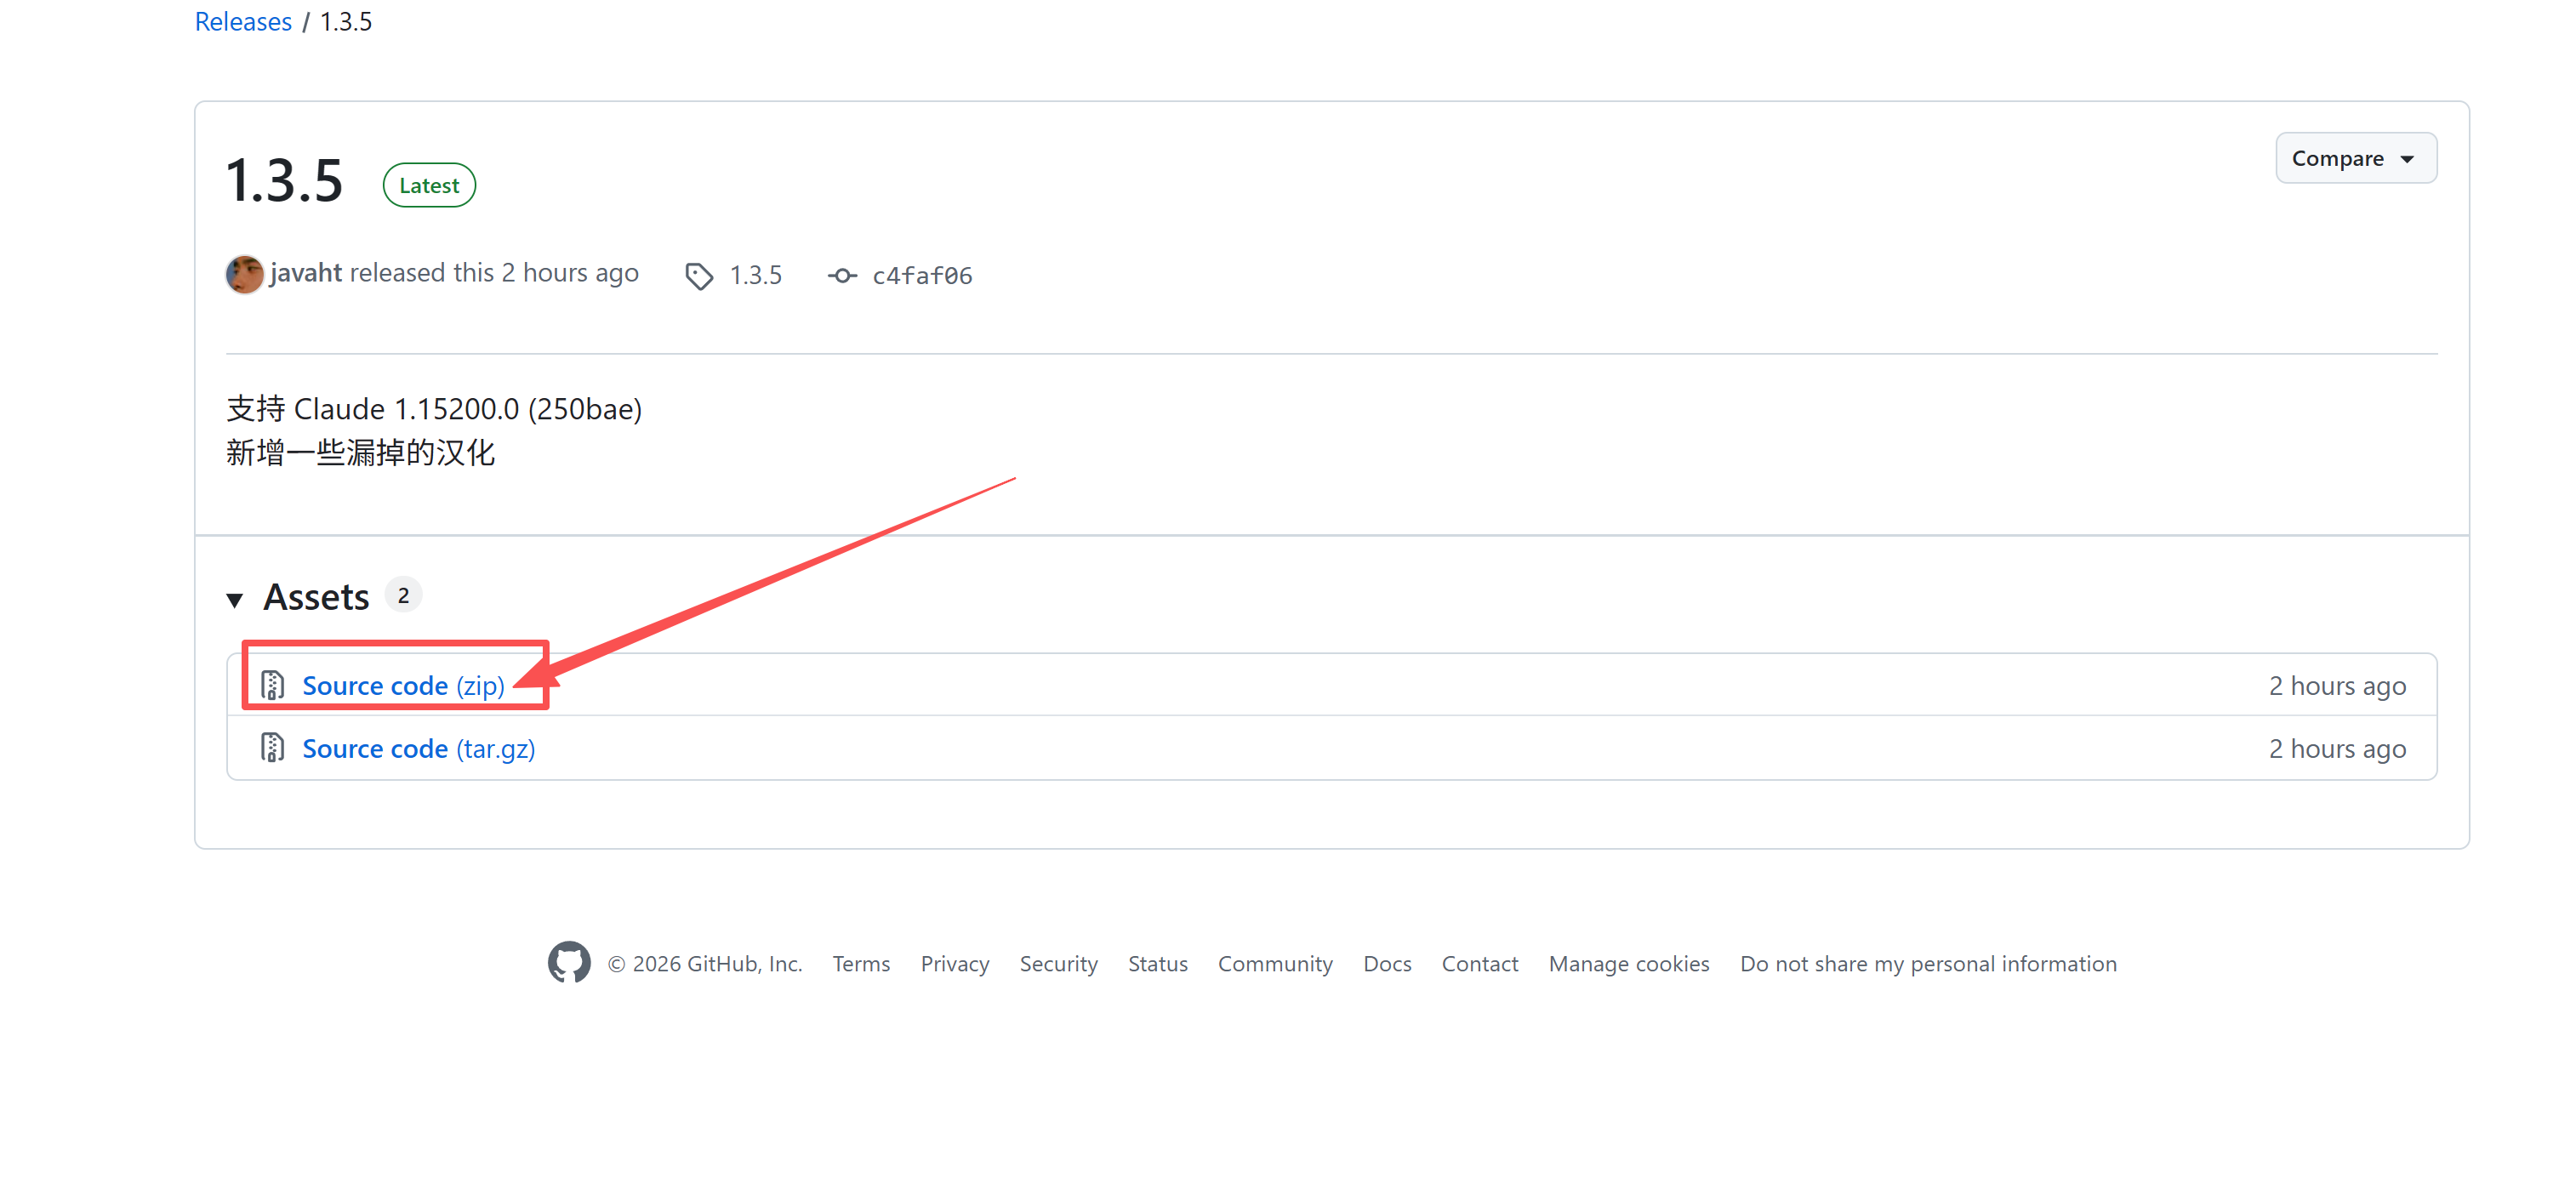Open commit c4faf06
This screenshot has width=2576, height=1184.
pos(922,276)
